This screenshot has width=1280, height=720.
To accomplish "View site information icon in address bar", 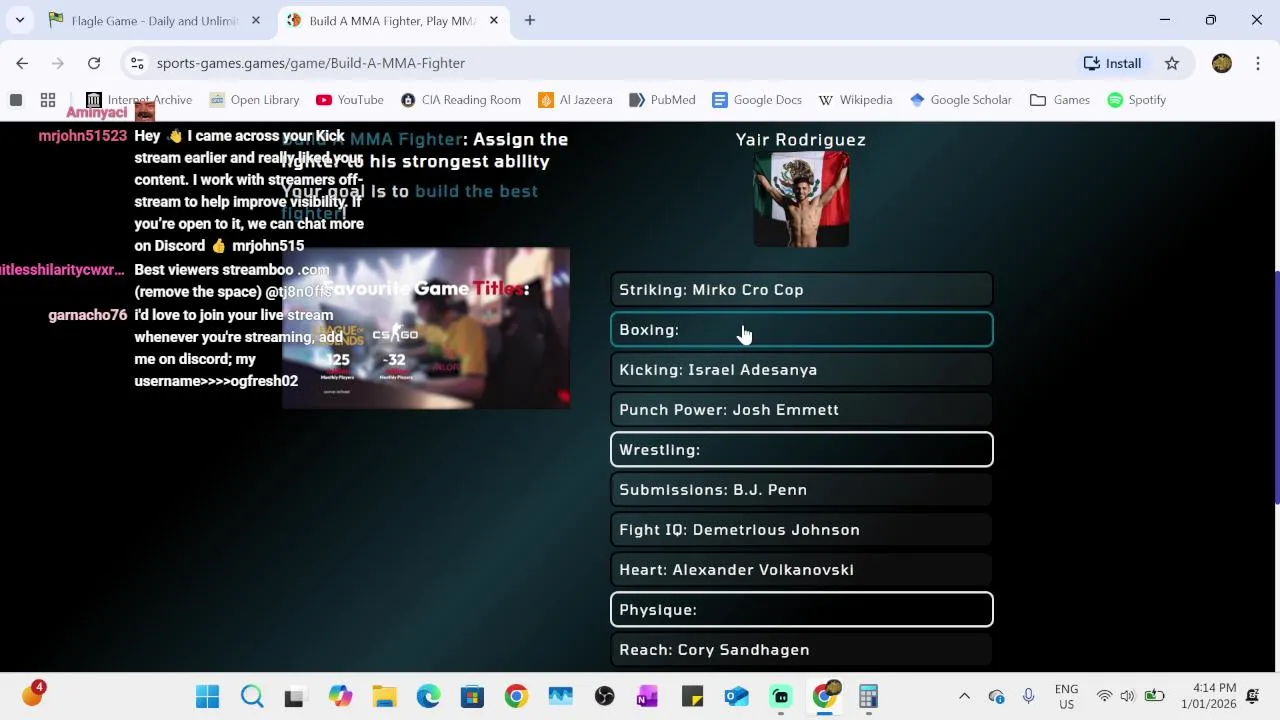I will click(x=137, y=63).
